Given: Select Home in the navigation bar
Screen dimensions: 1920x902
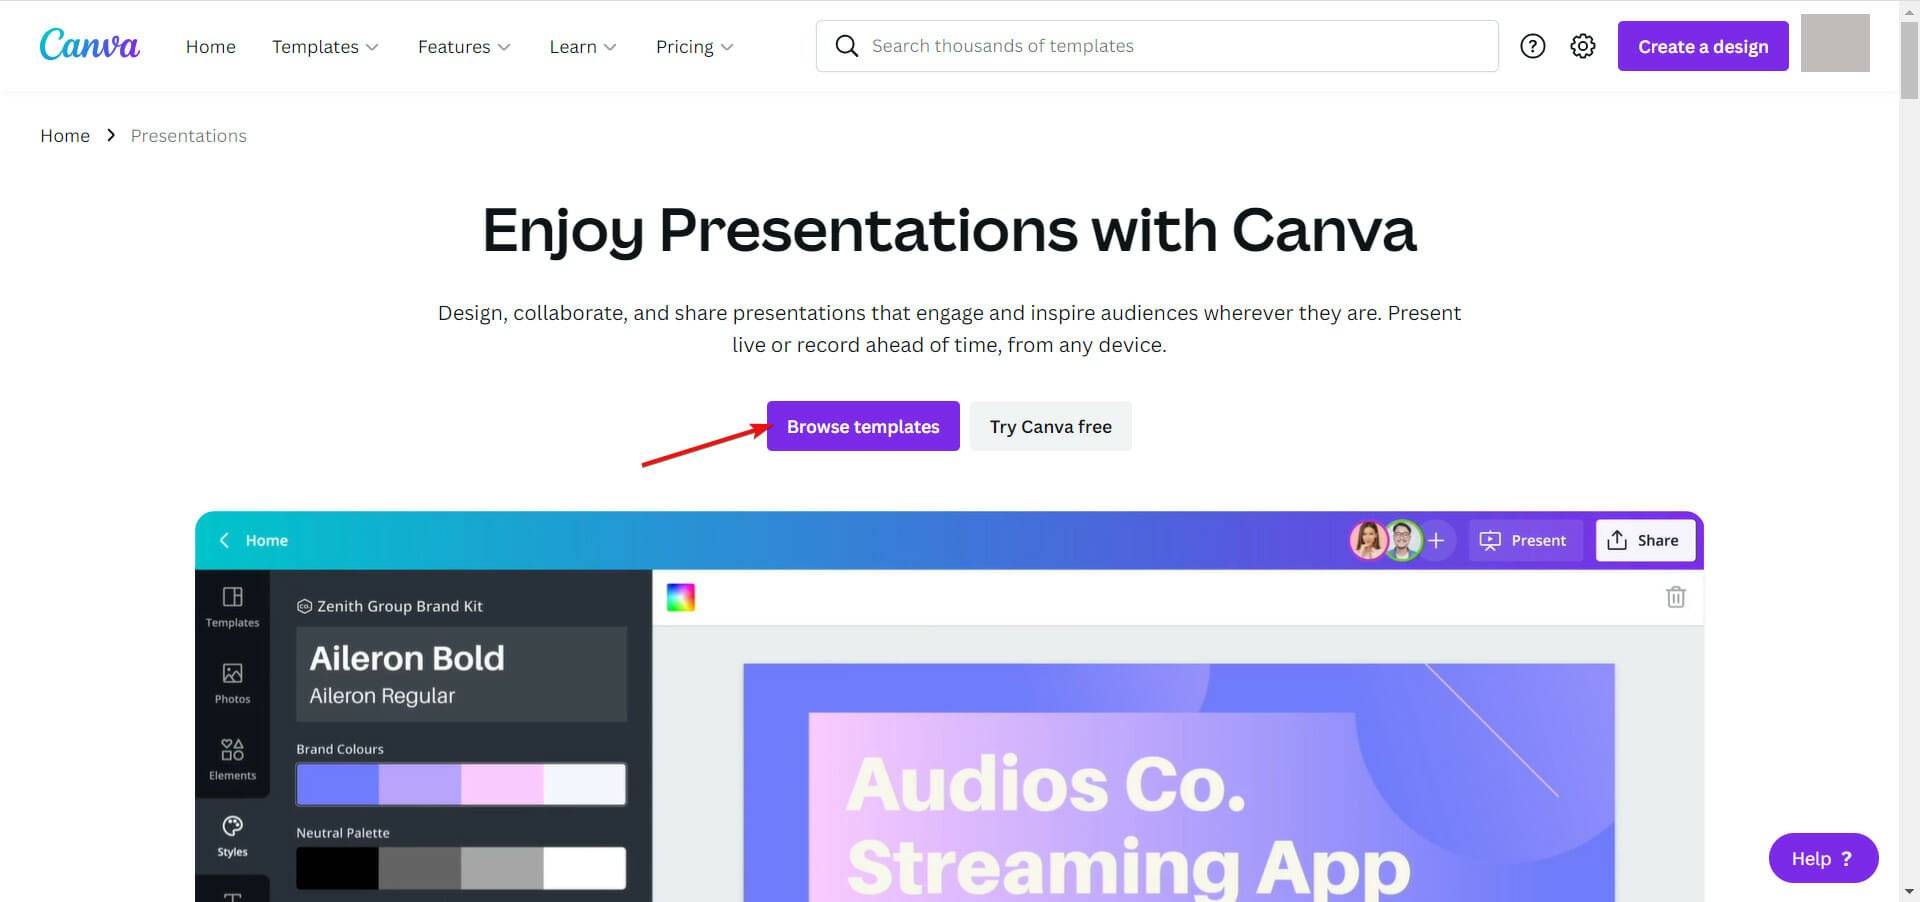Looking at the screenshot, I should click(210, 46).
